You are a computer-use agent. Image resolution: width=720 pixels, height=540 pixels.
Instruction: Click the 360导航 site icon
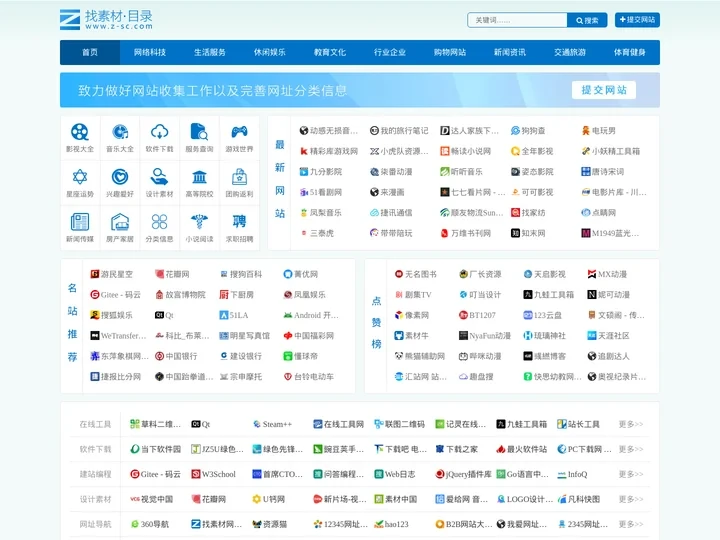click(135, 524)
